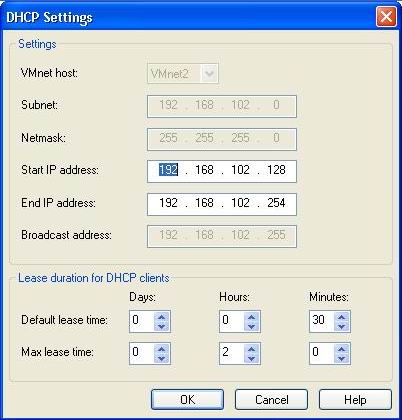Click second octet 168 of End IP address

click(x=204, y=203)
